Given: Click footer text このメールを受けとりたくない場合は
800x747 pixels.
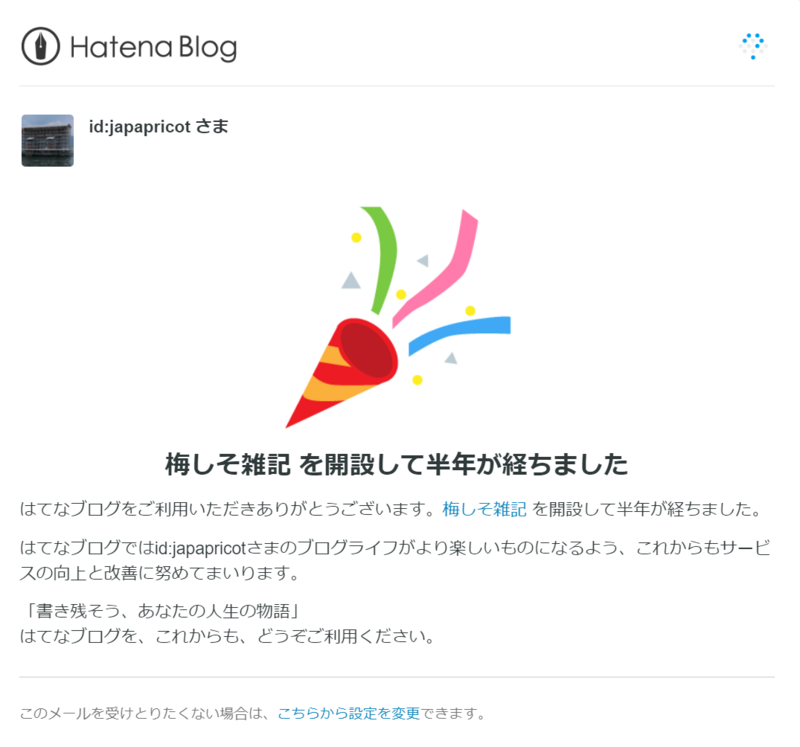Looking at the screenshot, I should pyautogui.click(x=145, y=713).
